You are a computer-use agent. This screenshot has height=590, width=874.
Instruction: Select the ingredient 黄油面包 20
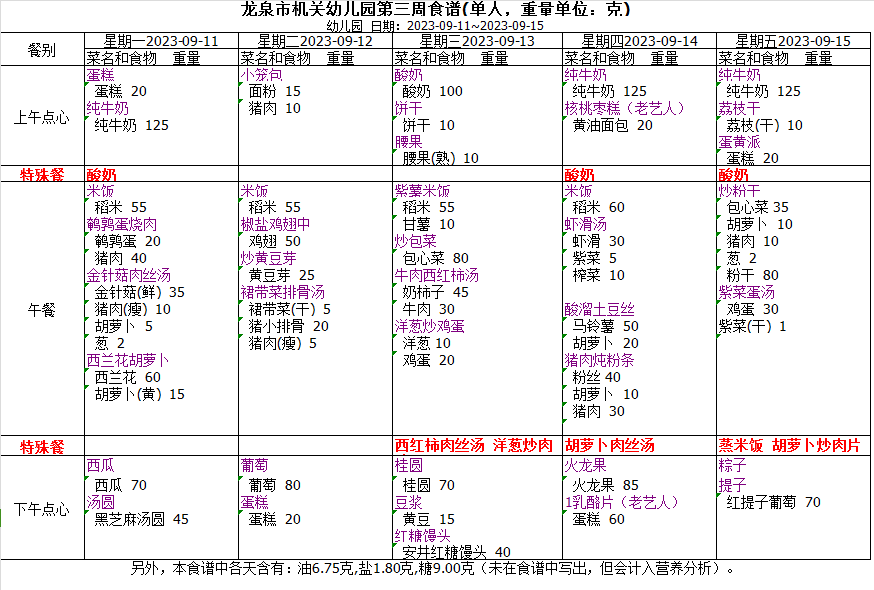click(612, 125)
